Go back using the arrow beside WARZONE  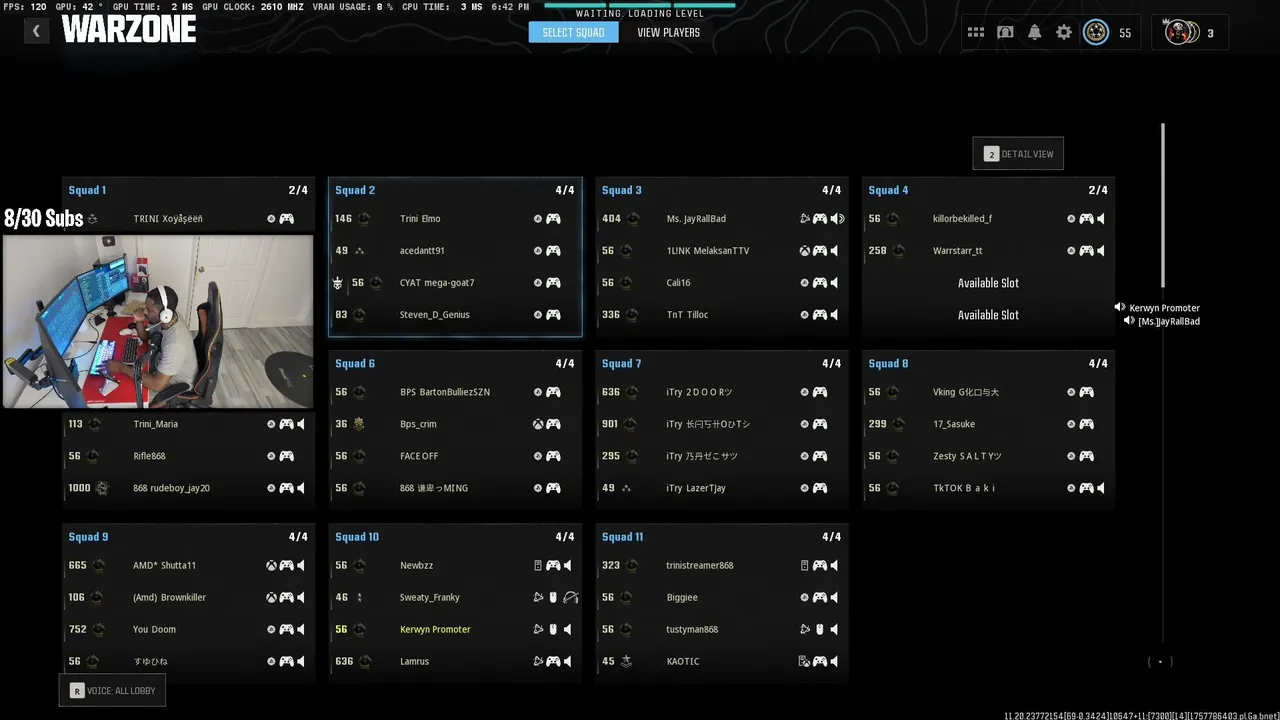(36, 31)
